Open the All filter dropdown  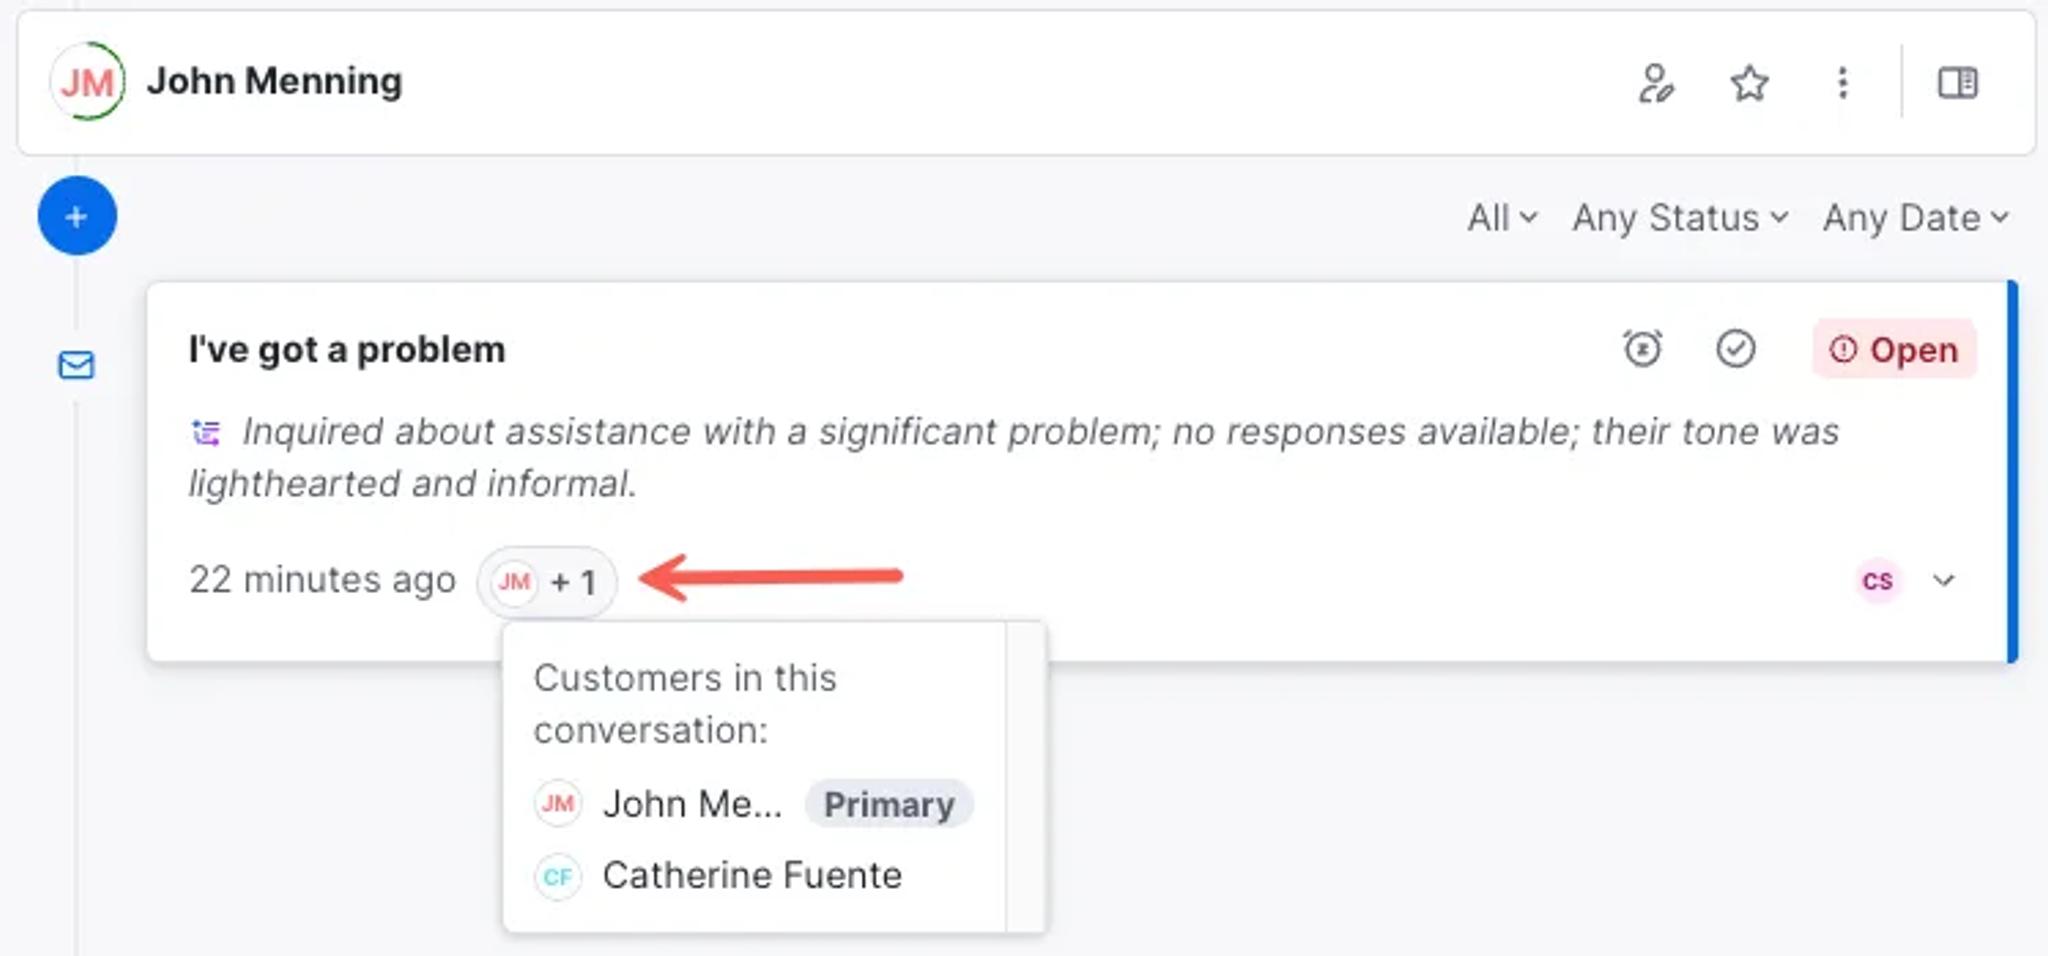click(1502, 218)
